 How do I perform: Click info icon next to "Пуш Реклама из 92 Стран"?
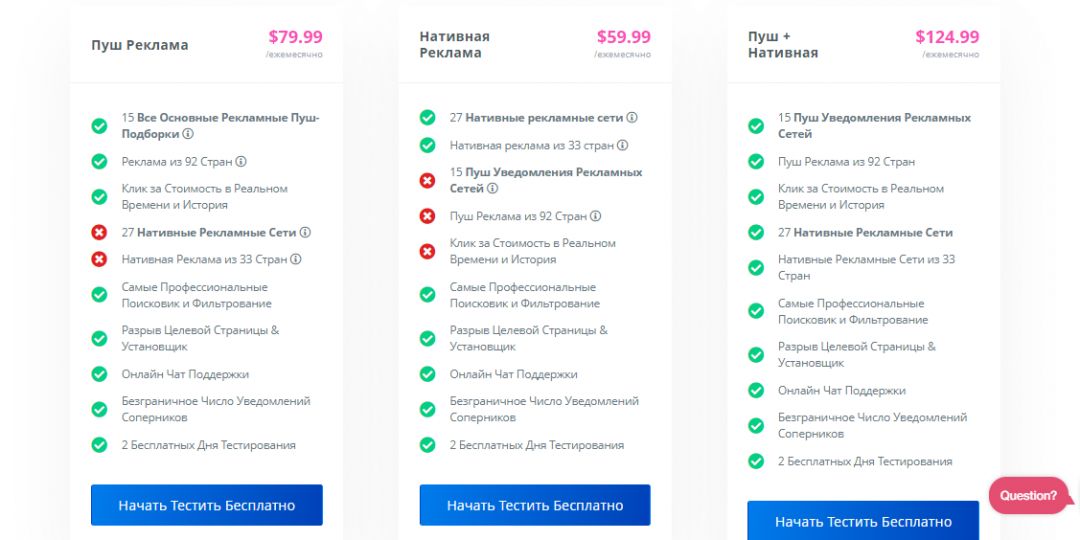596,216
